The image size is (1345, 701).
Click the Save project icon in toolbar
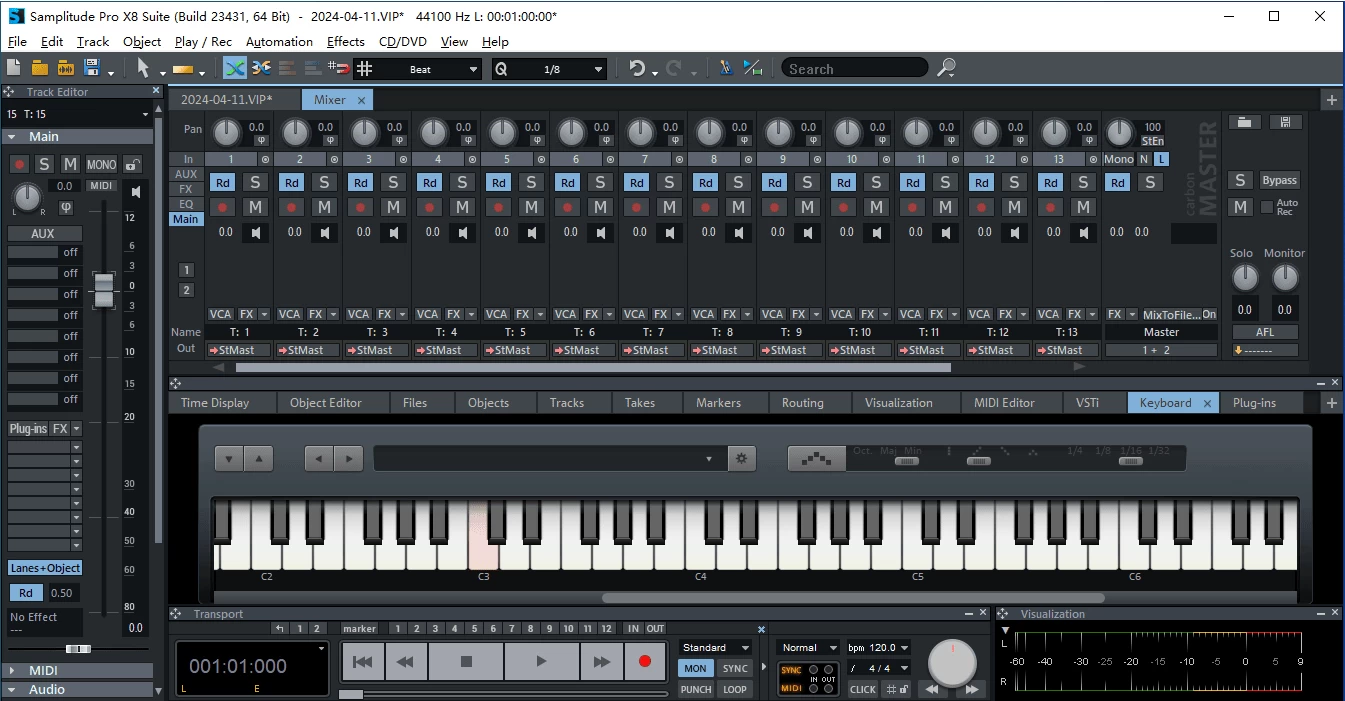91,68
